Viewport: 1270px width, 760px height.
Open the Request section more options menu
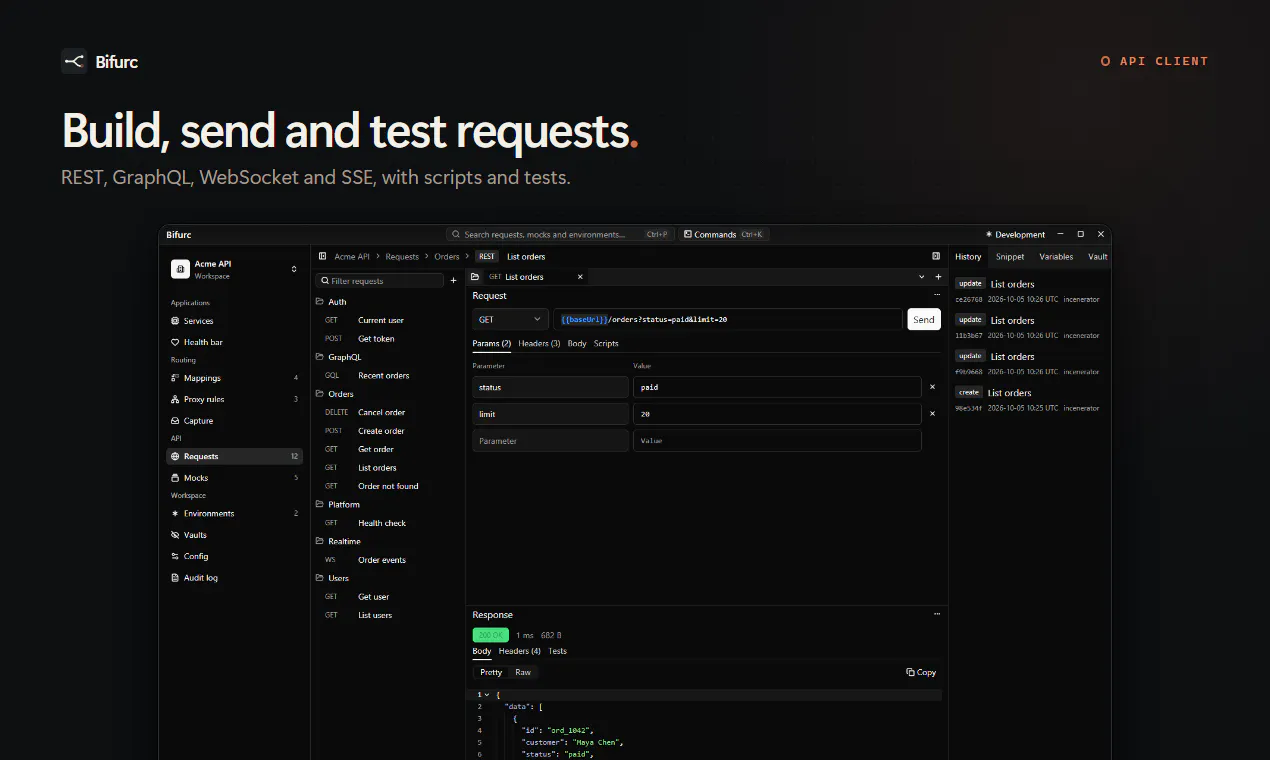click(937, 295)
